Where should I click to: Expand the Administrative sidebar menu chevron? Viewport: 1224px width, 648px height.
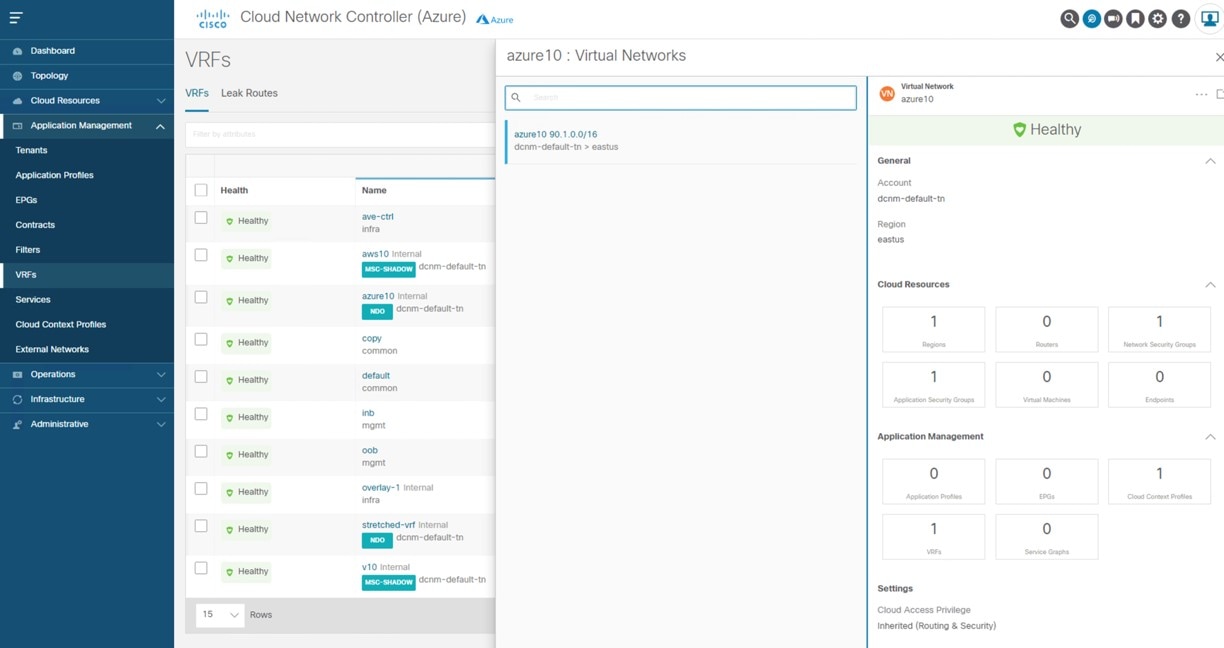pyautogui.click(x=161, y=425)
